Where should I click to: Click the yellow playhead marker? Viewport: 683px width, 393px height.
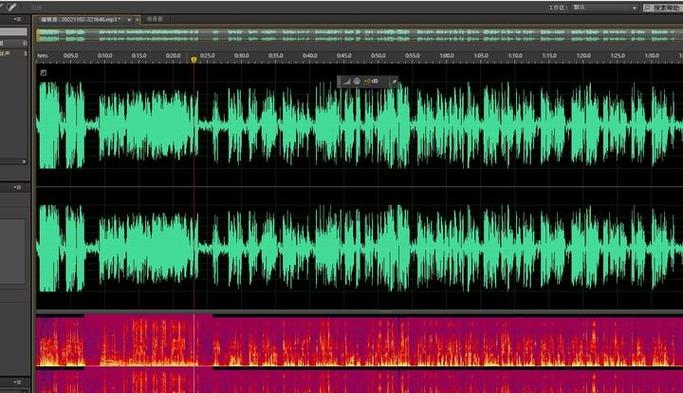[194, 60]
